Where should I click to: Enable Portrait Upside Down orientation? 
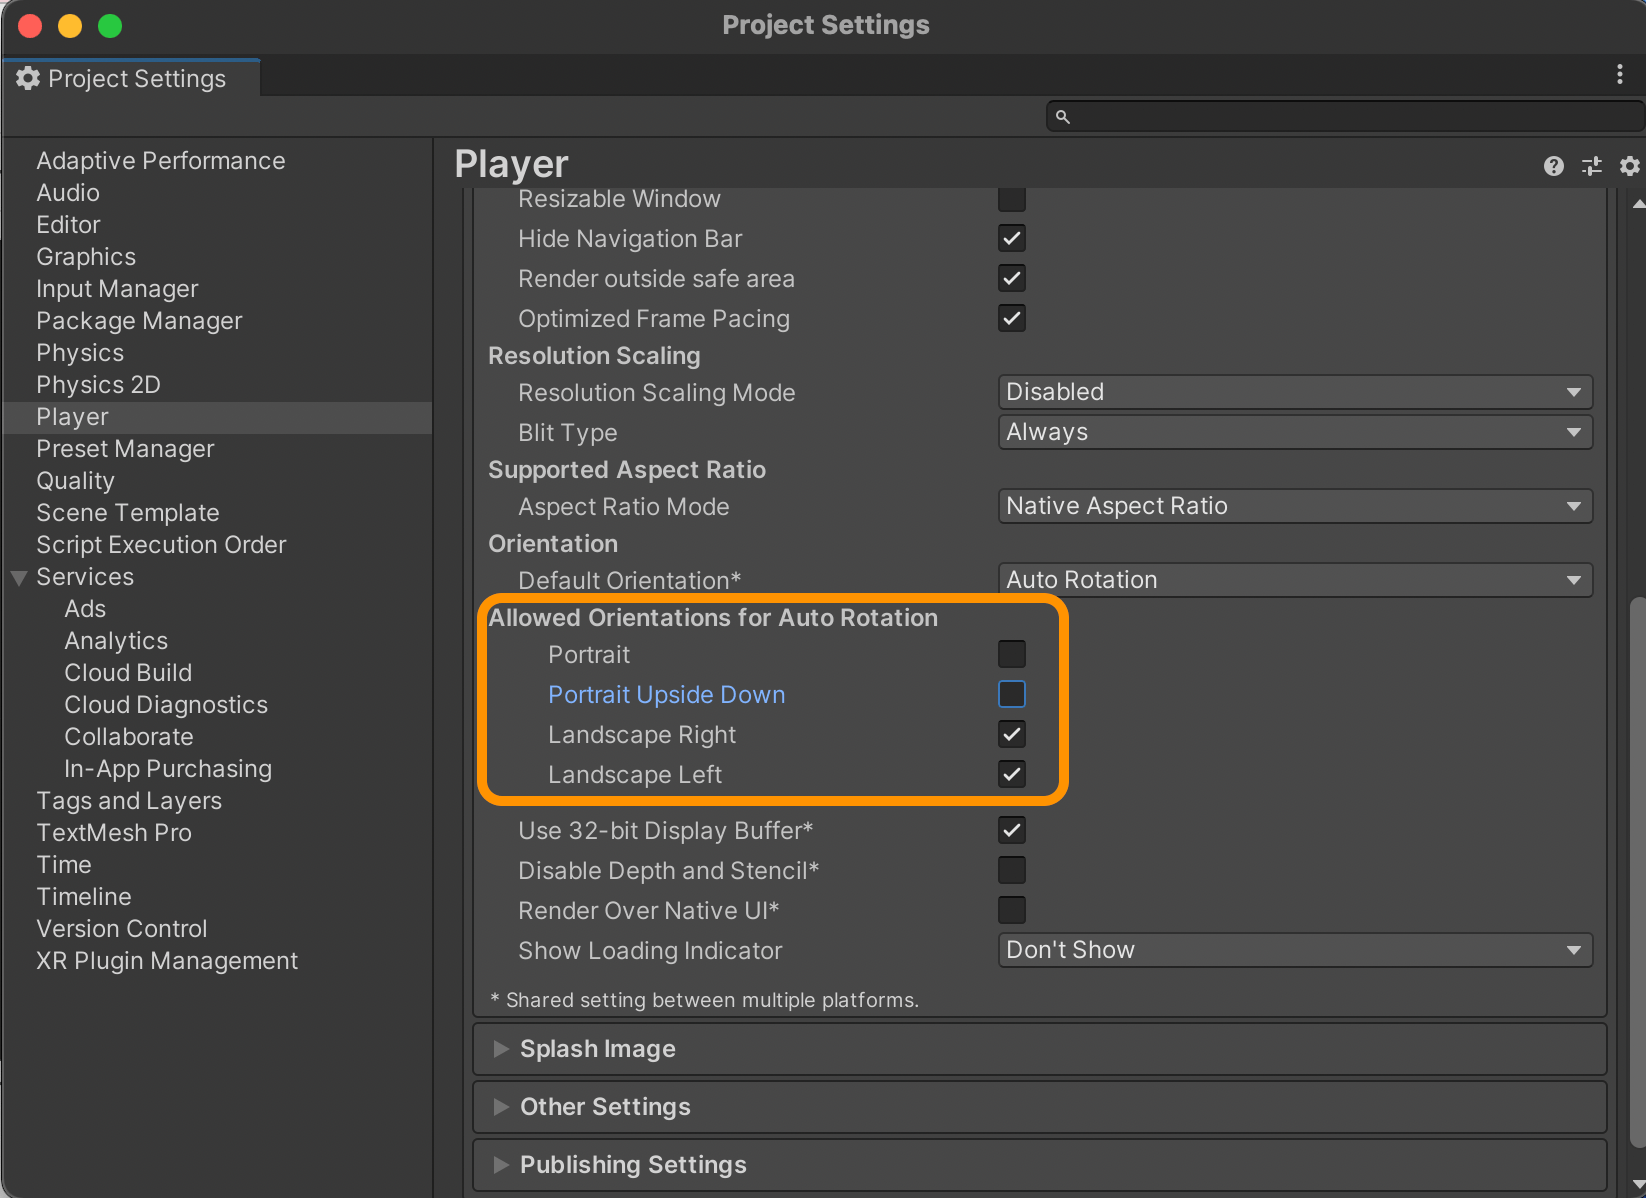(x=1011, y=693)
